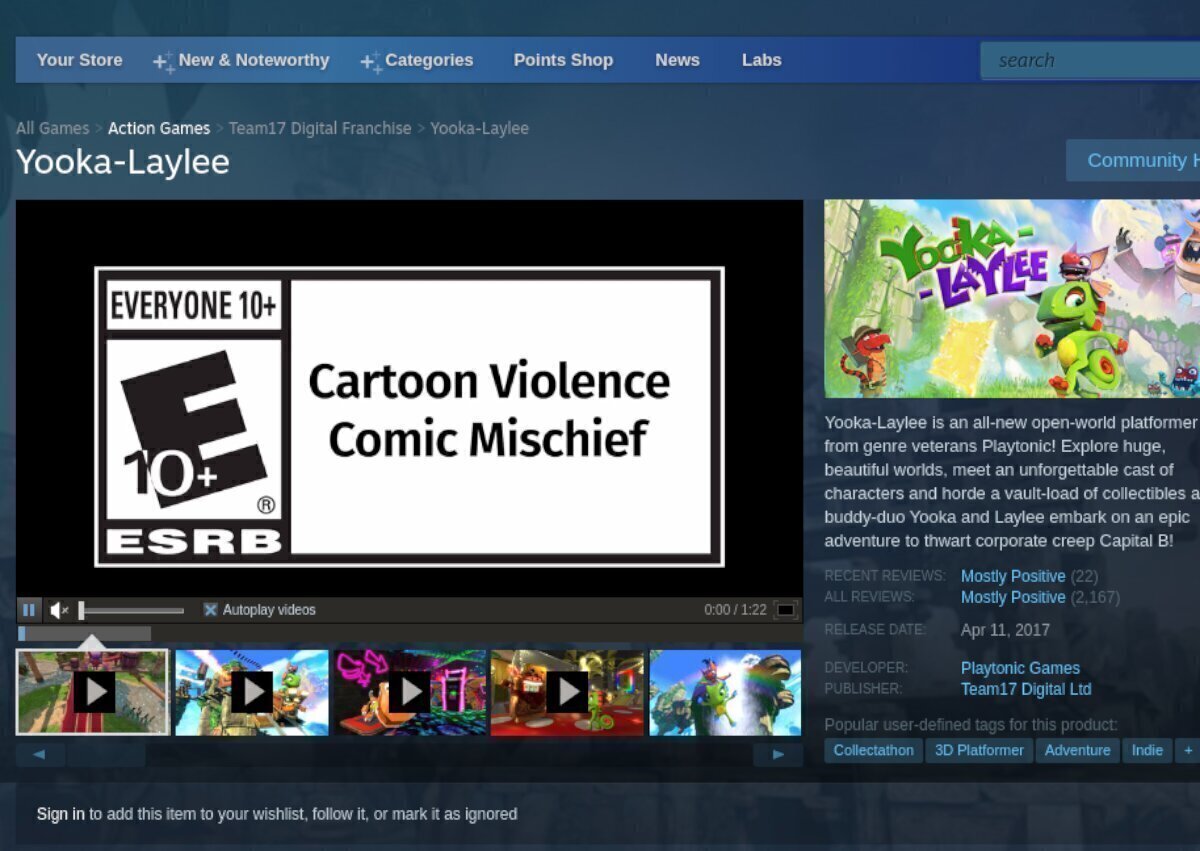The image size is (1200, 851).
Task: Click the store search field
Action: click(1090, 60)
